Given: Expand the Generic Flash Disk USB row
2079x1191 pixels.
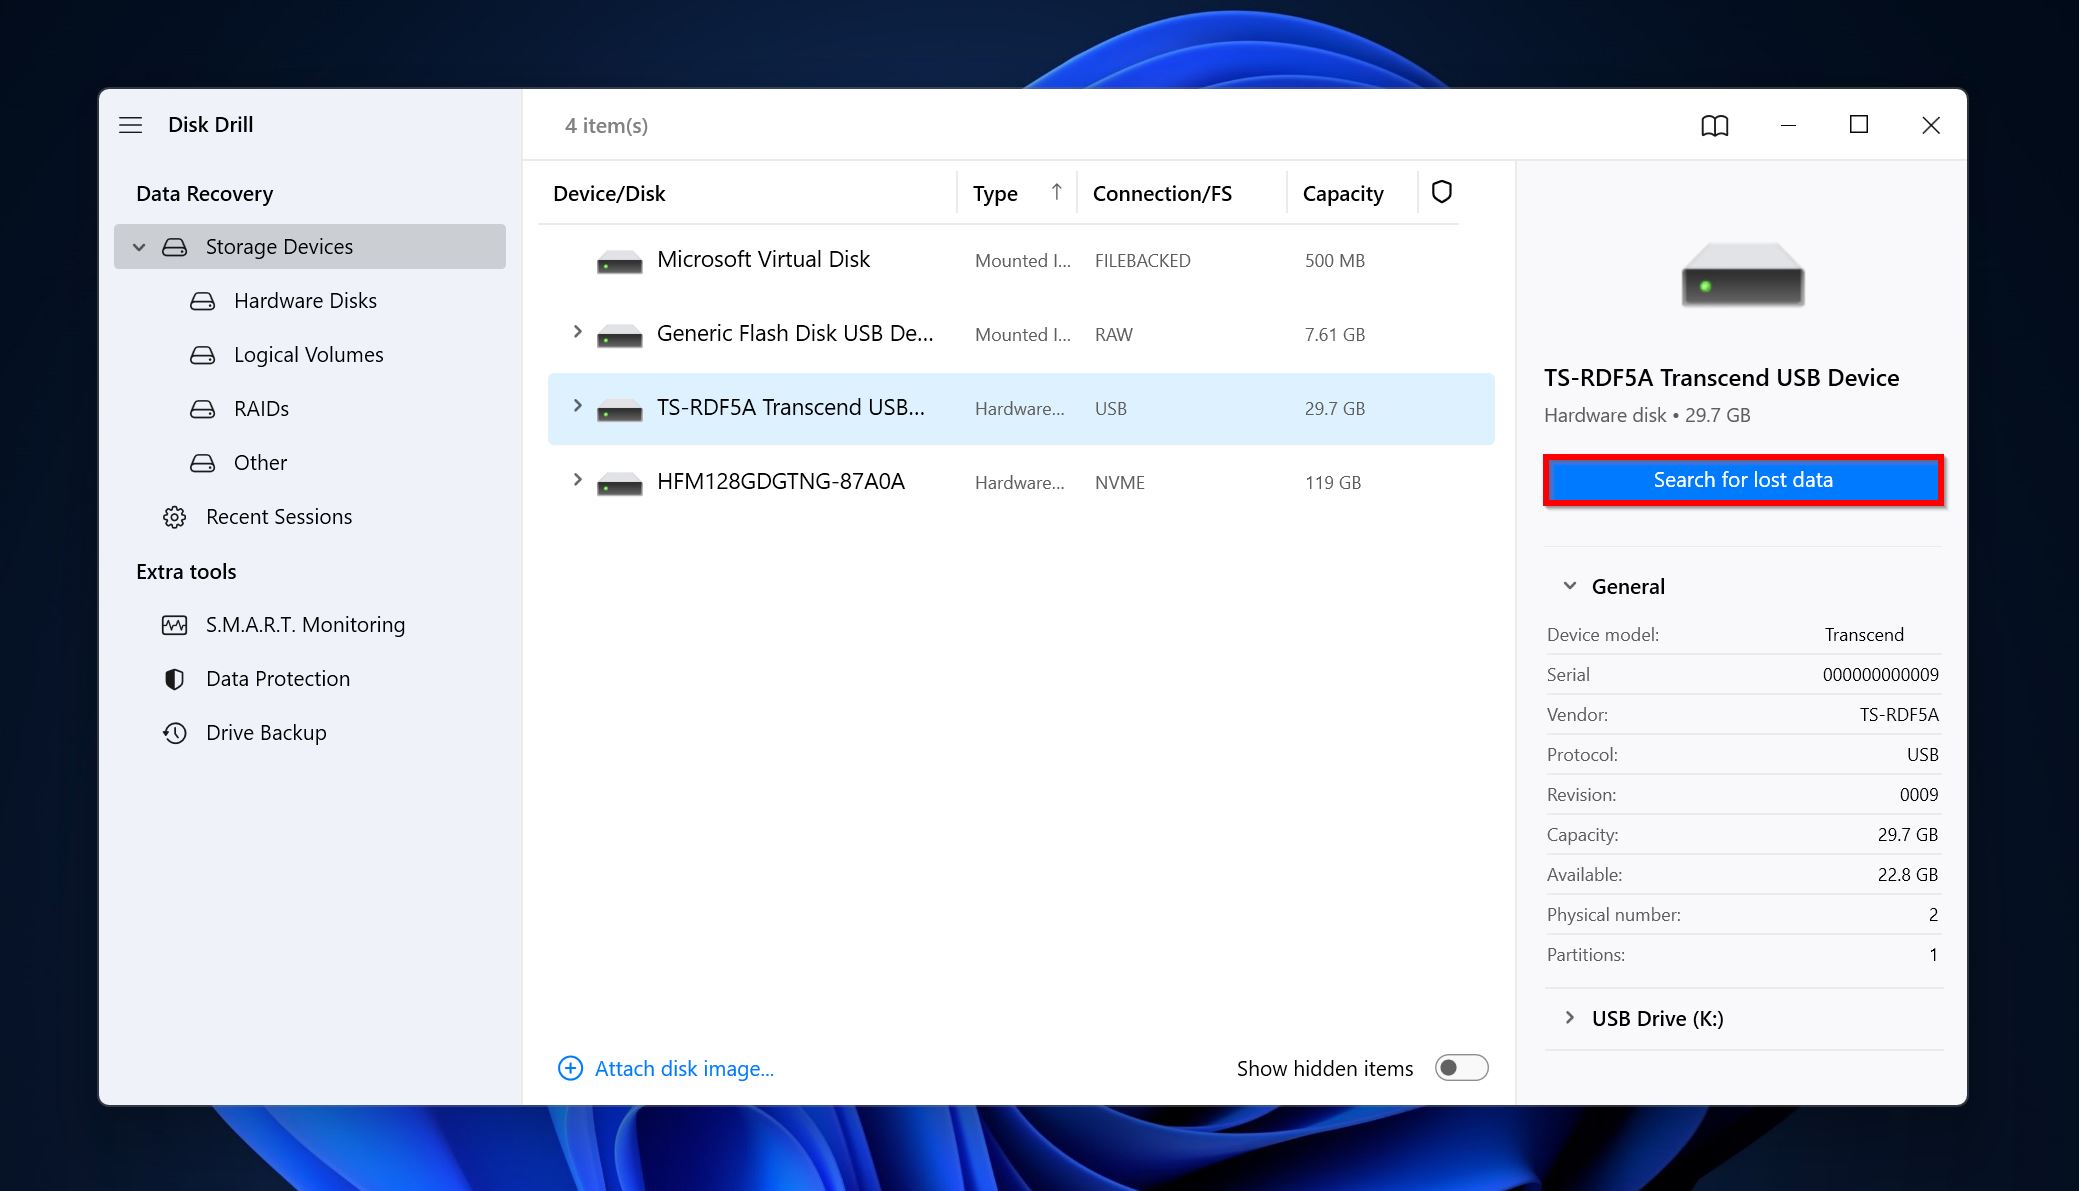Looking at the screenshot, I should point(577,332).
